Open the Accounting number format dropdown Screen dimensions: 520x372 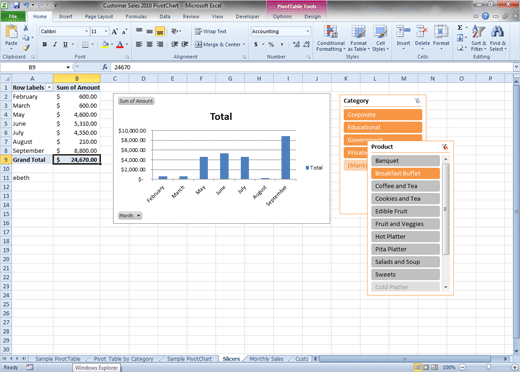tap(308, 31)
